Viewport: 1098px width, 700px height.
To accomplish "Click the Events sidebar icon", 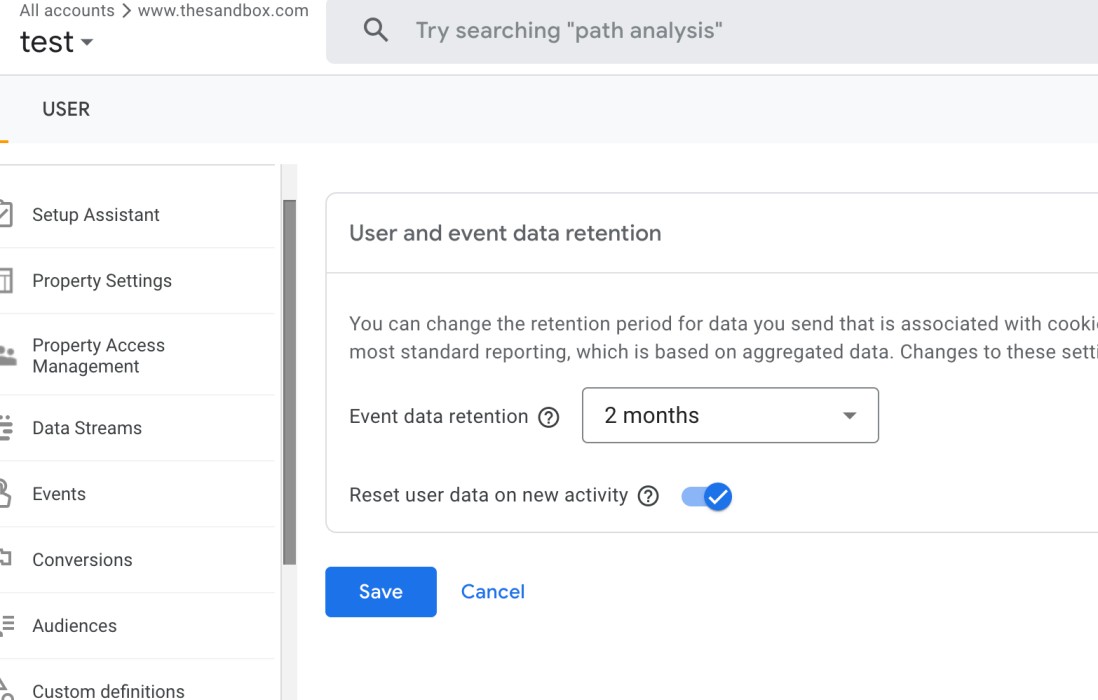I will [5, 494].
